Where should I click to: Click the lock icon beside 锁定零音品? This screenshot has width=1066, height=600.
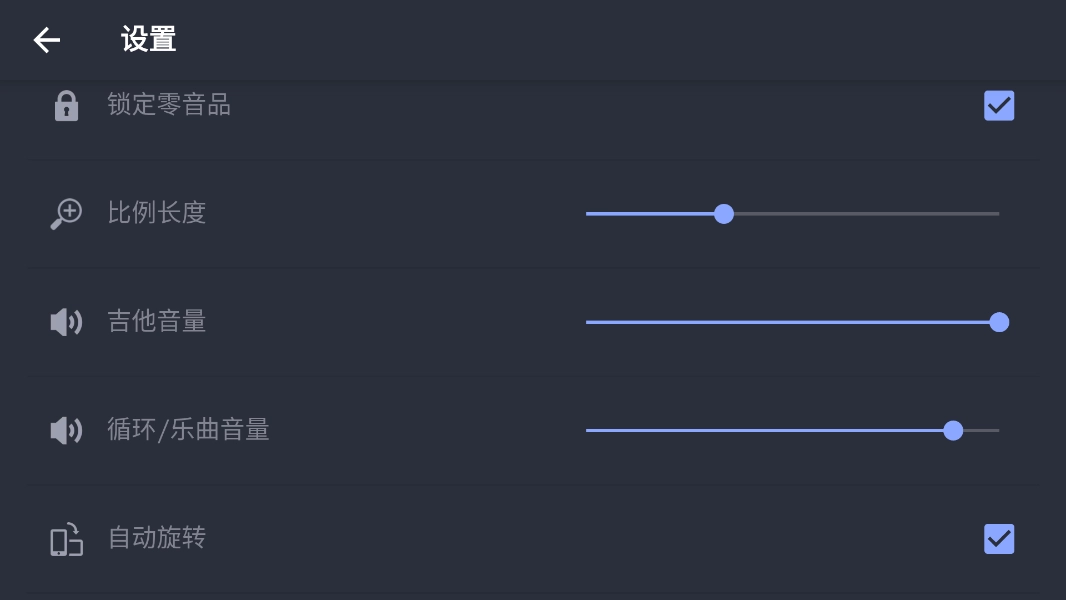pyautogui.click(x=66, y=105)
